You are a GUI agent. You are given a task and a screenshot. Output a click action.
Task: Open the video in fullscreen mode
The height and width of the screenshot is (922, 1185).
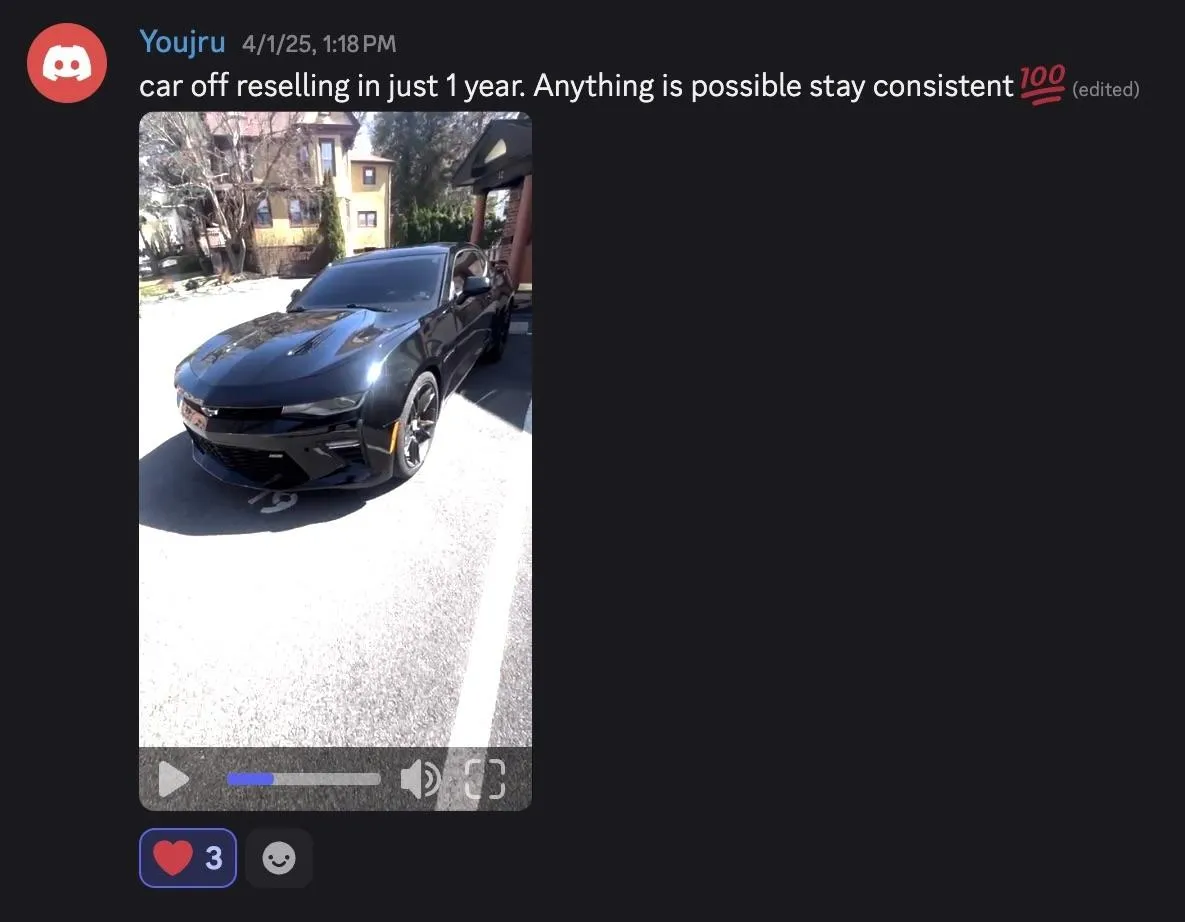(x=484, y=779)
